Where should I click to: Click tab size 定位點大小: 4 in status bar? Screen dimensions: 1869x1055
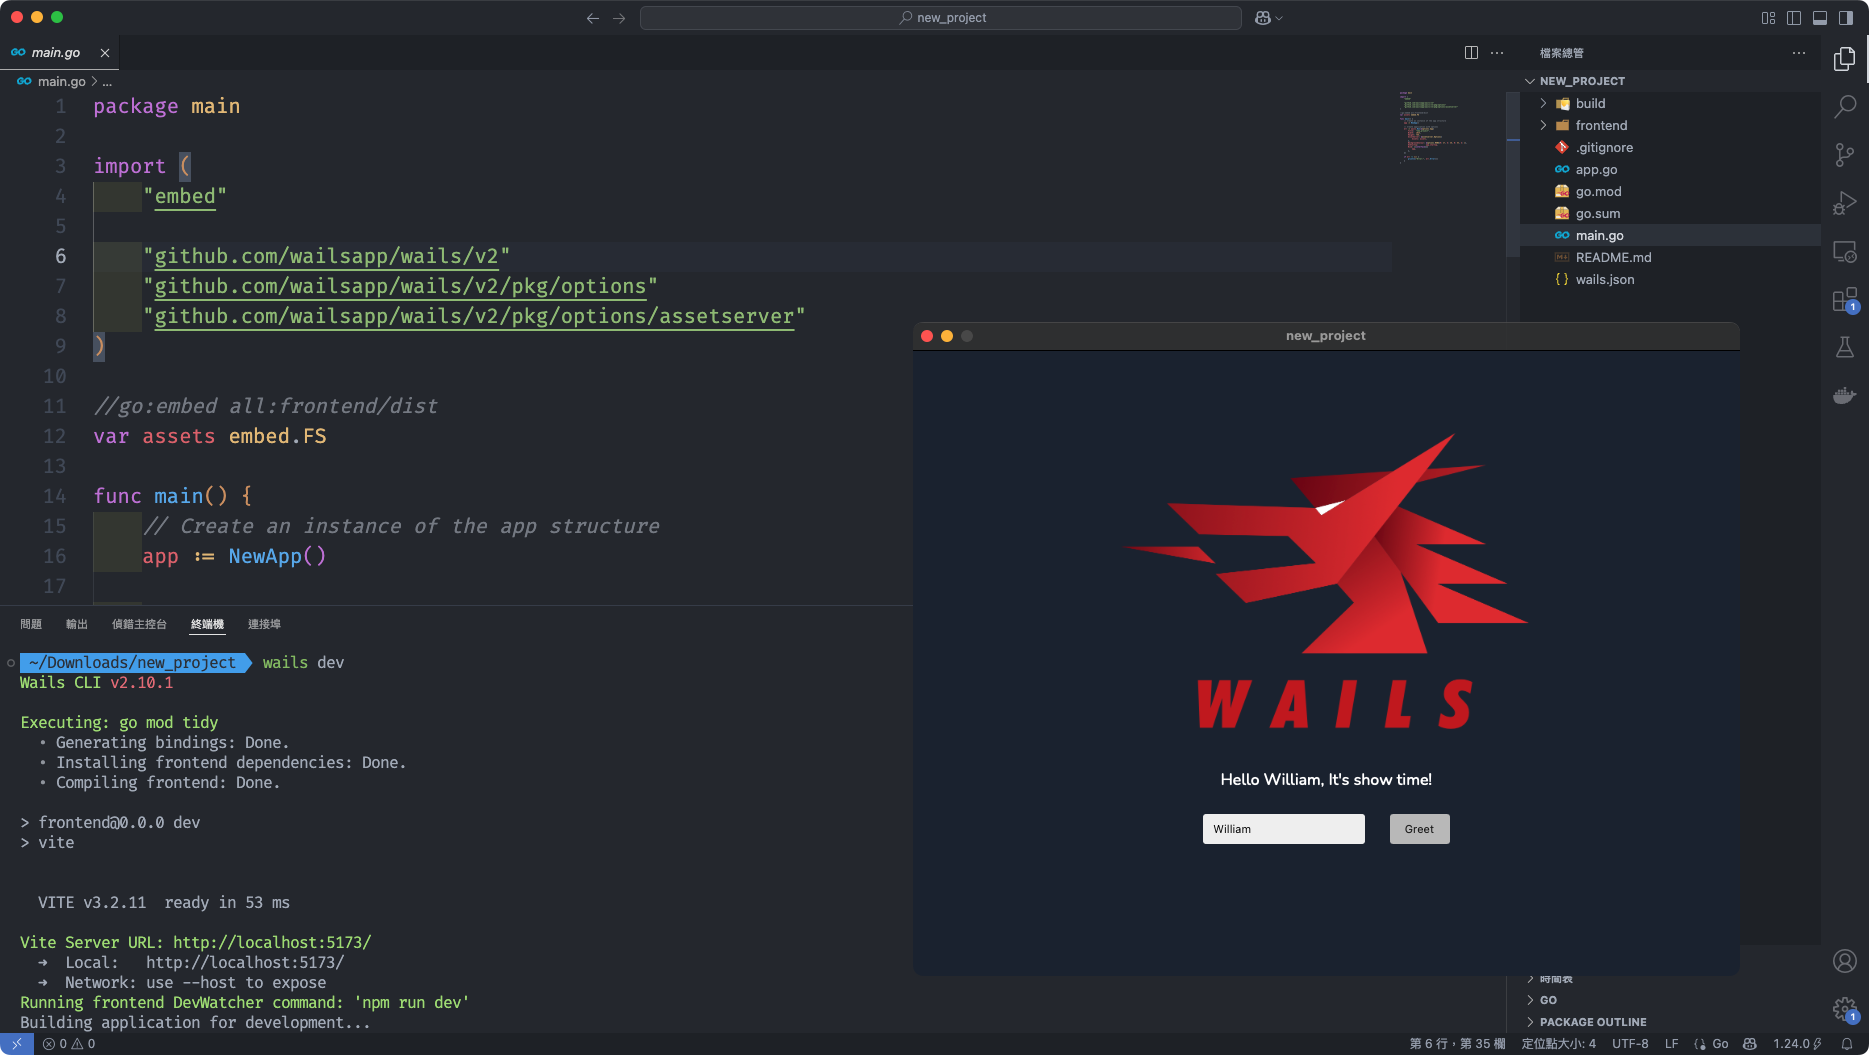point(1558,1044)
